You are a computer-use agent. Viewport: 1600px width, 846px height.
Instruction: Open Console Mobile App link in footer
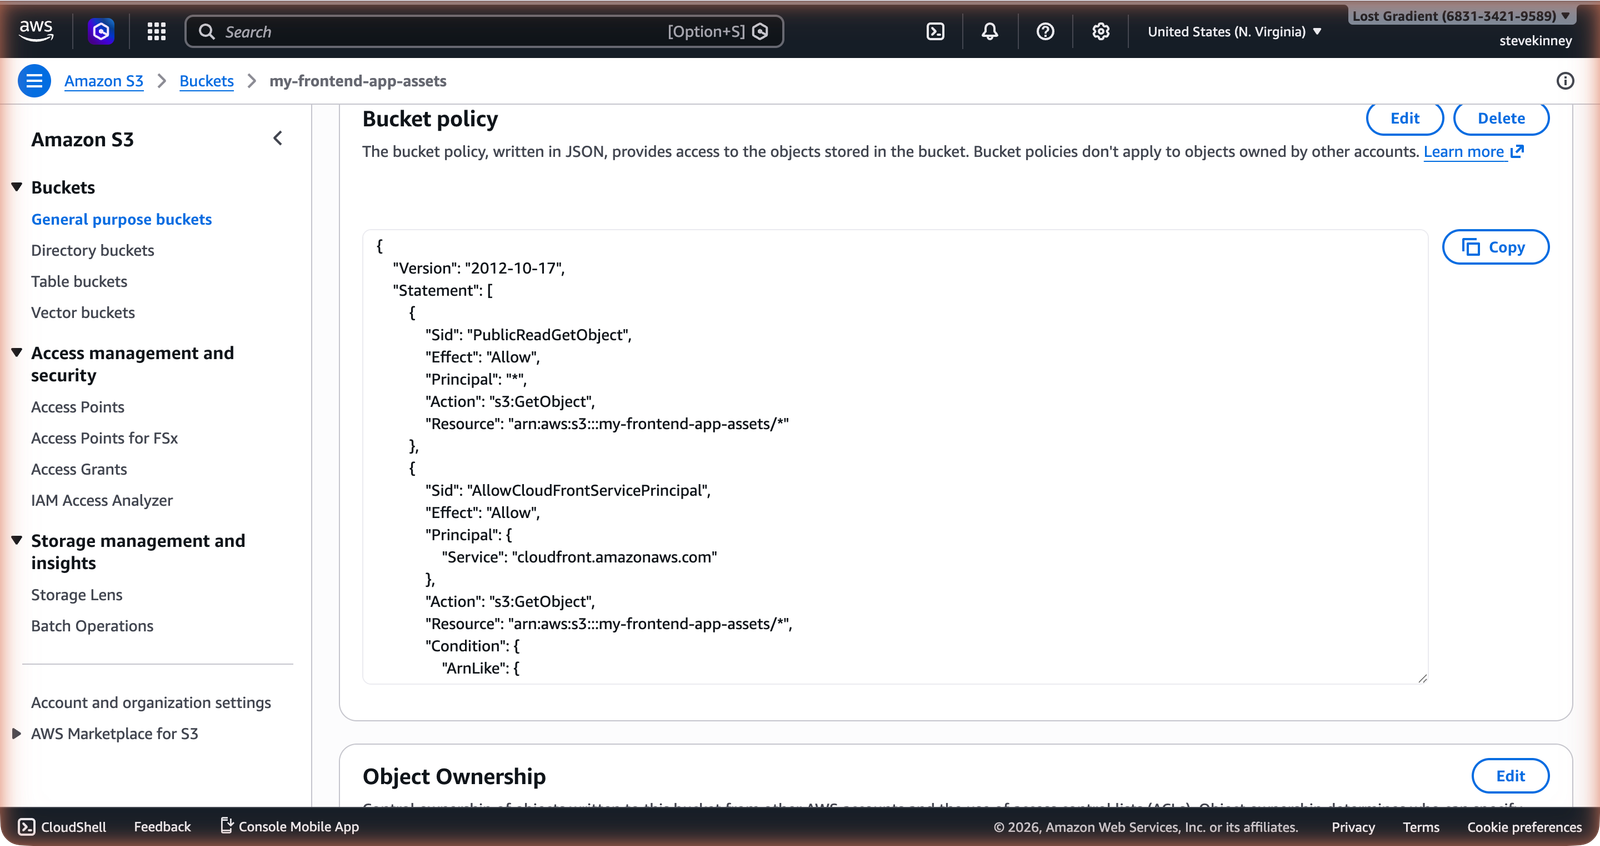289,826
